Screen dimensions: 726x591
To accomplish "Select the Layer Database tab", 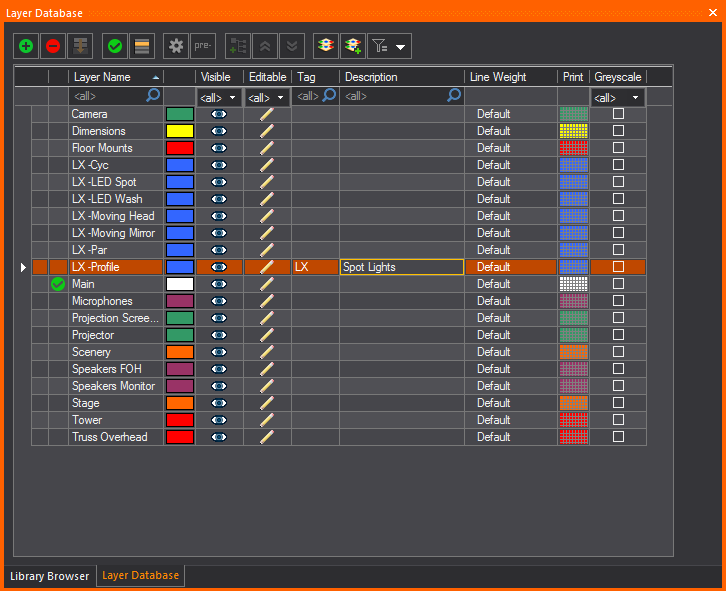I will (x=140, y=576).
